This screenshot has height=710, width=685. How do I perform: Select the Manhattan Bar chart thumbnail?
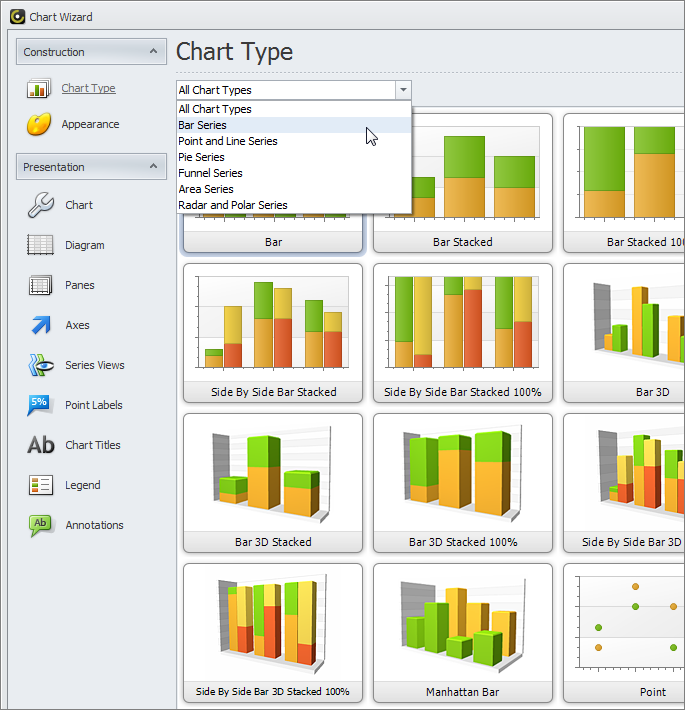(462, 632)
